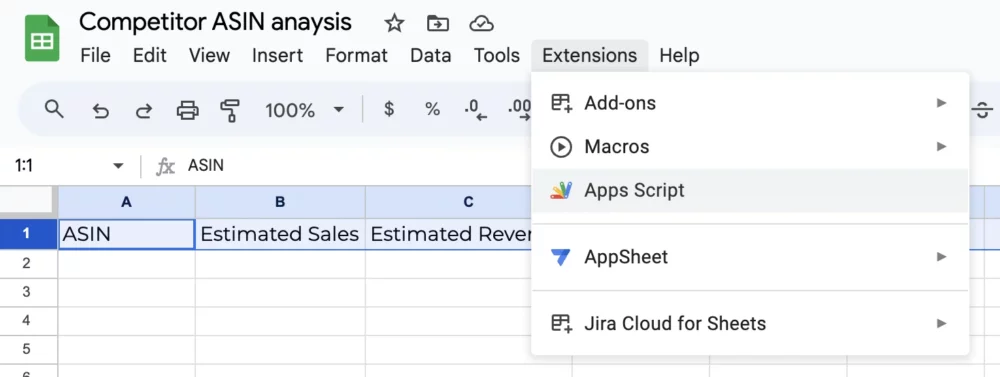The height and width of the screenshot is (377, 1000).
Task: Click the Add-ons menu icon
Action: click(561, 103)
